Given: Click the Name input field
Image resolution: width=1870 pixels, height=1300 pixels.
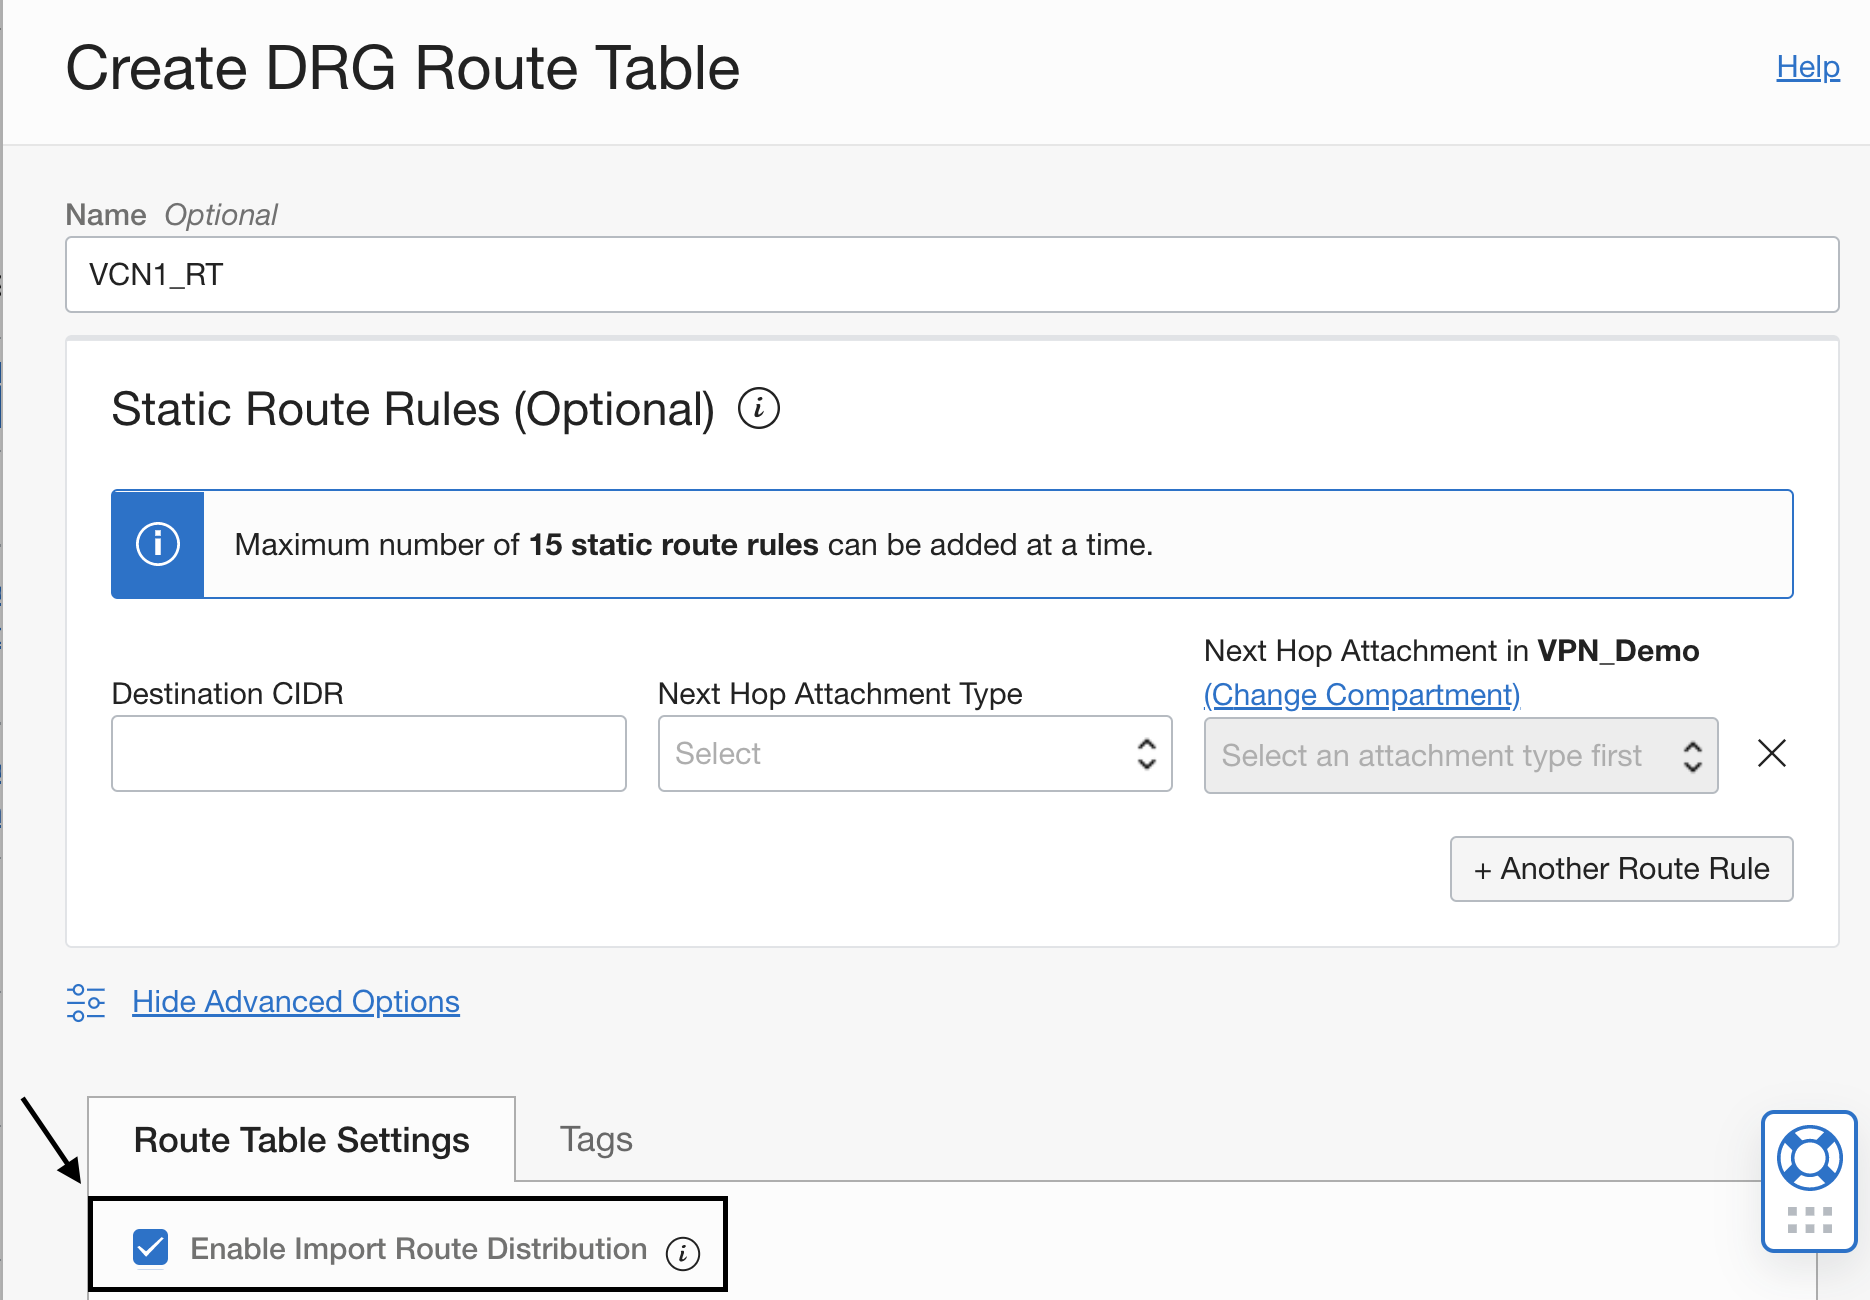Looking at the screenshot, I should coord(951,275).
